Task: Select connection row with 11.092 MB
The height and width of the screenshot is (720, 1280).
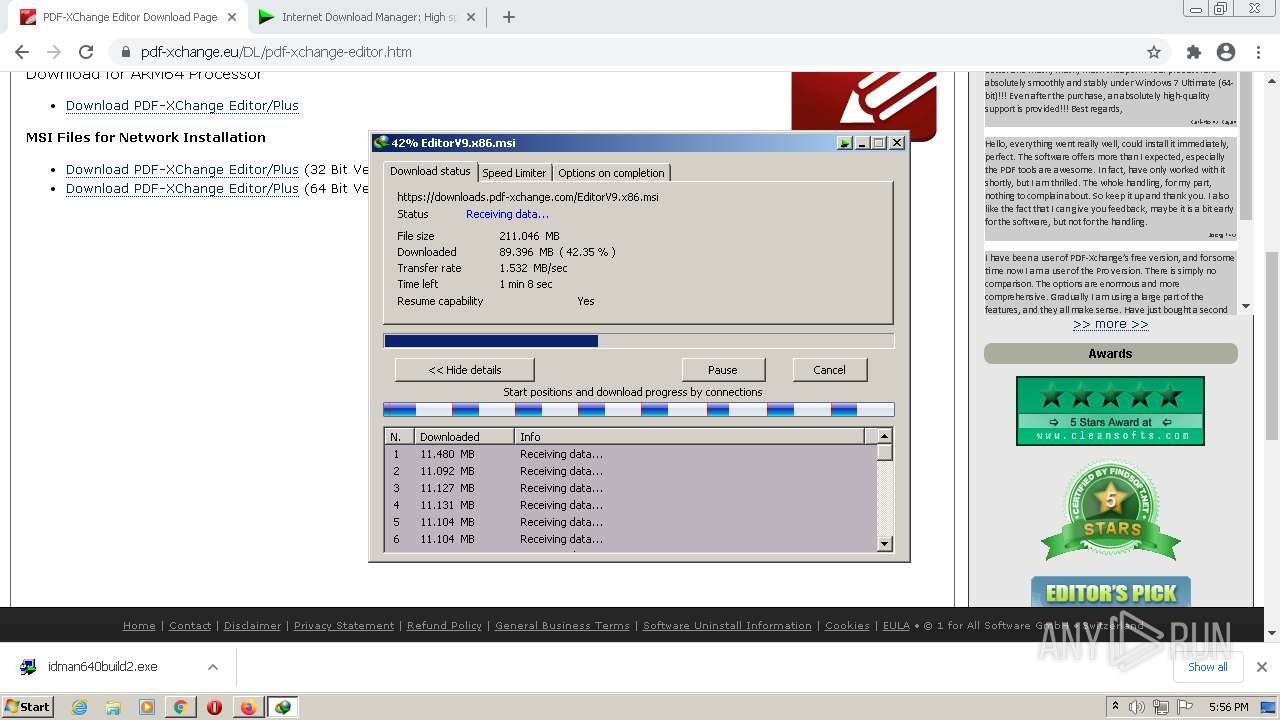Action: click(x=631, y=471)
